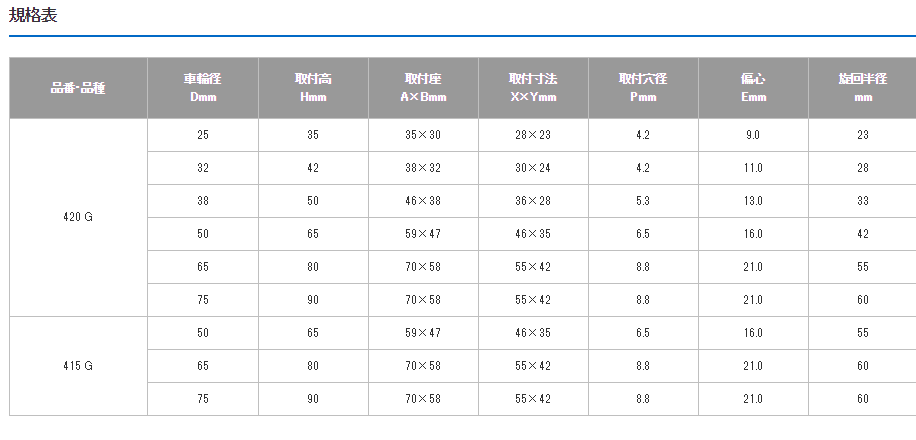The height and width of the screenshot is (440, 916).
Task: Click the 420 G product row label
Action: coord(78,217)
